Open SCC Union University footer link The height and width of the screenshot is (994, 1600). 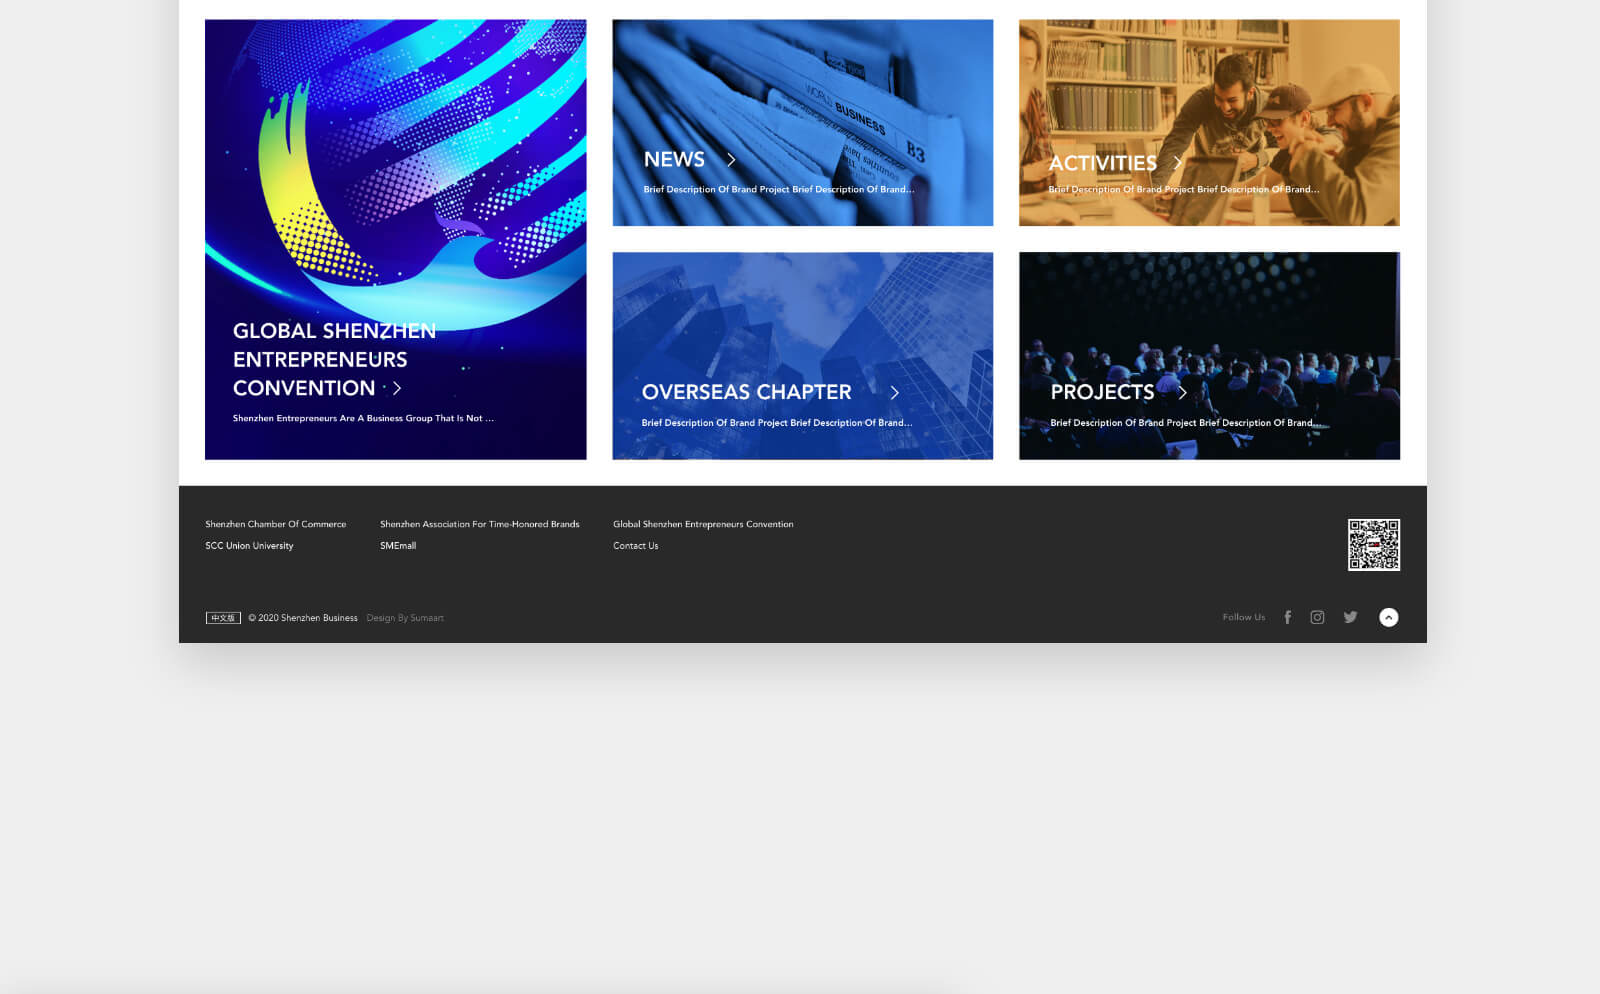[249, 546]
